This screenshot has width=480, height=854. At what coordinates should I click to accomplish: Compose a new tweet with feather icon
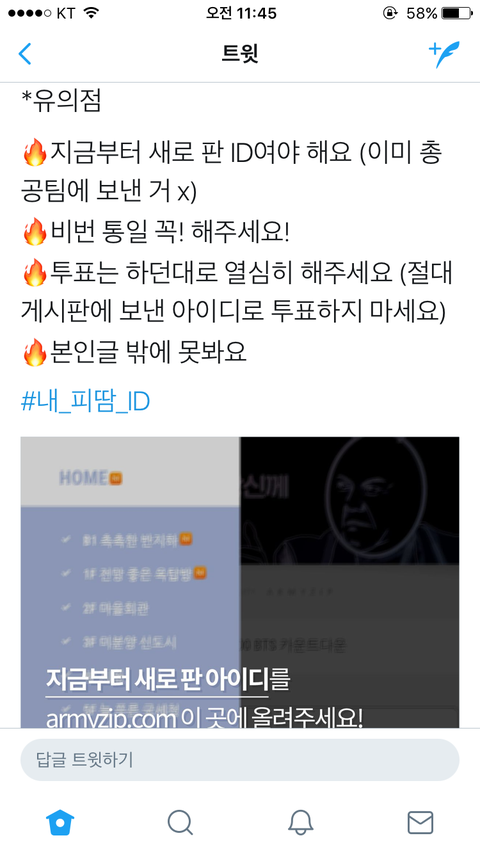pyautogui.click(x=444, y=54)
